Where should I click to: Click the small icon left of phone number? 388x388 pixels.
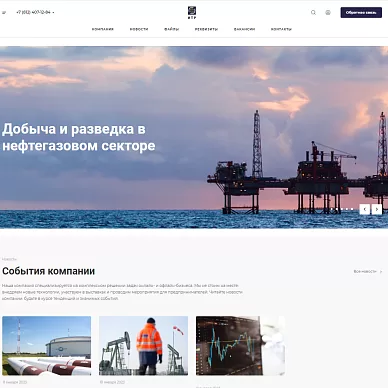click(x=4, y=13)
